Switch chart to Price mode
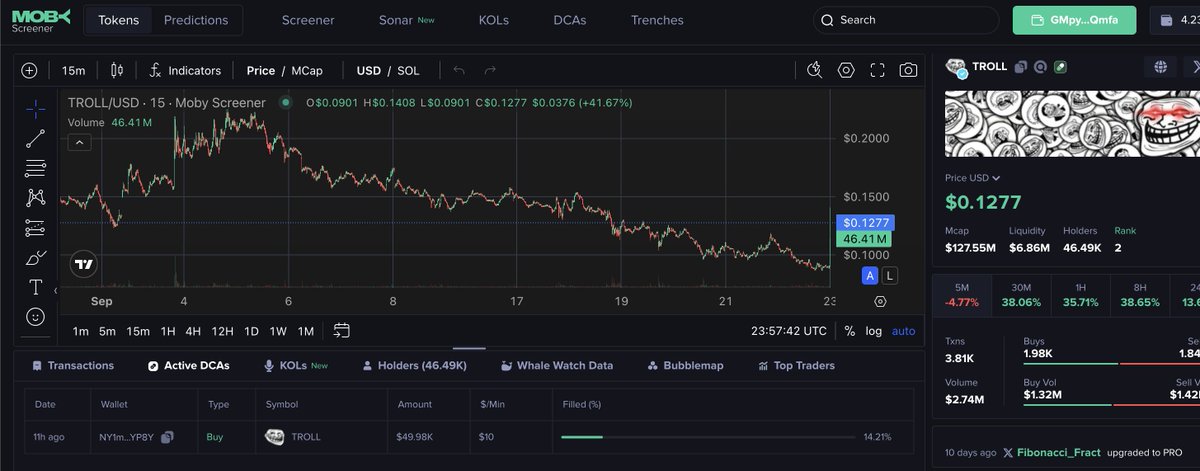The width and height of the screenshot is (1200, 471). tap(260, 70)
